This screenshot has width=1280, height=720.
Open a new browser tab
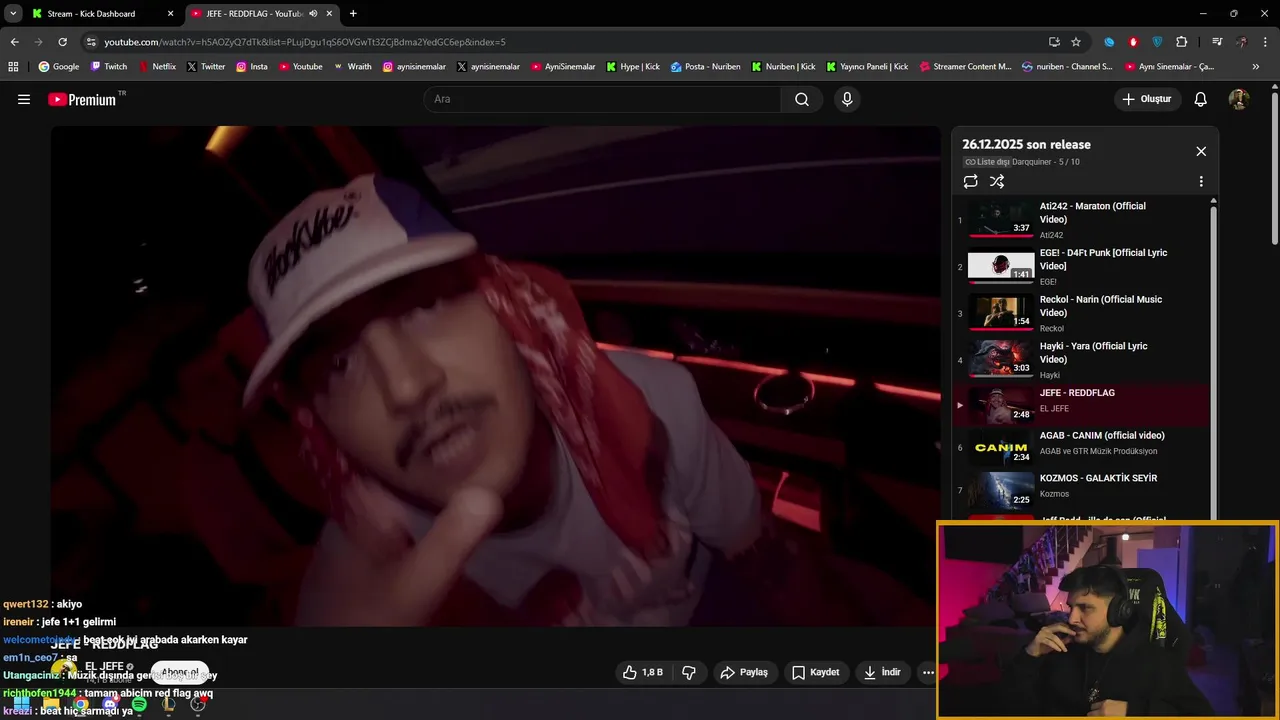tap(353, 14)
